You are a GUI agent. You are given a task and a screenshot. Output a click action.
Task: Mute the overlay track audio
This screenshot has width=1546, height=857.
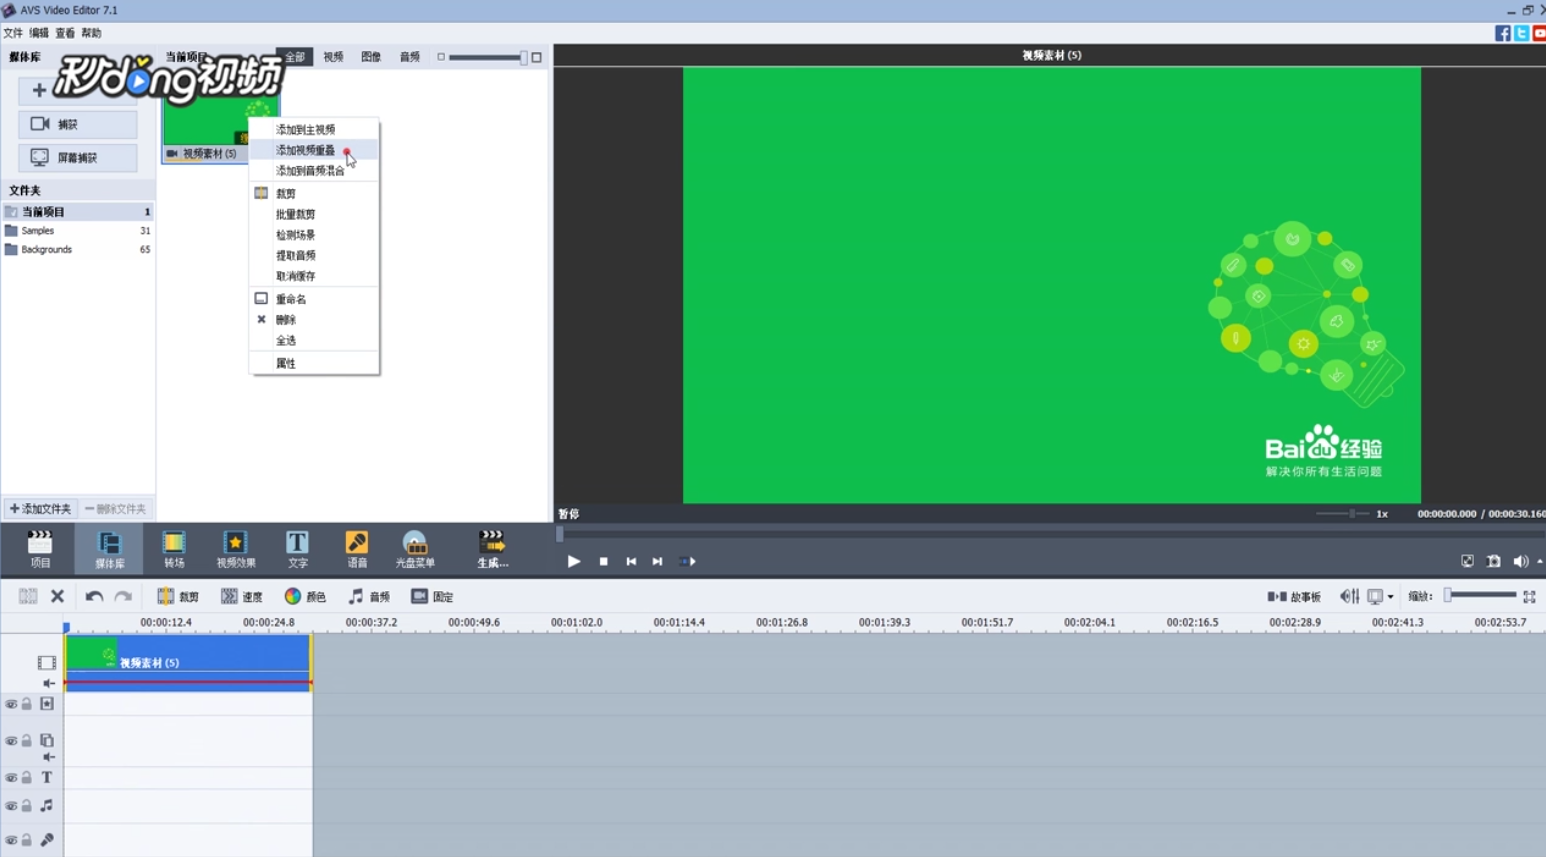(48, 757)
